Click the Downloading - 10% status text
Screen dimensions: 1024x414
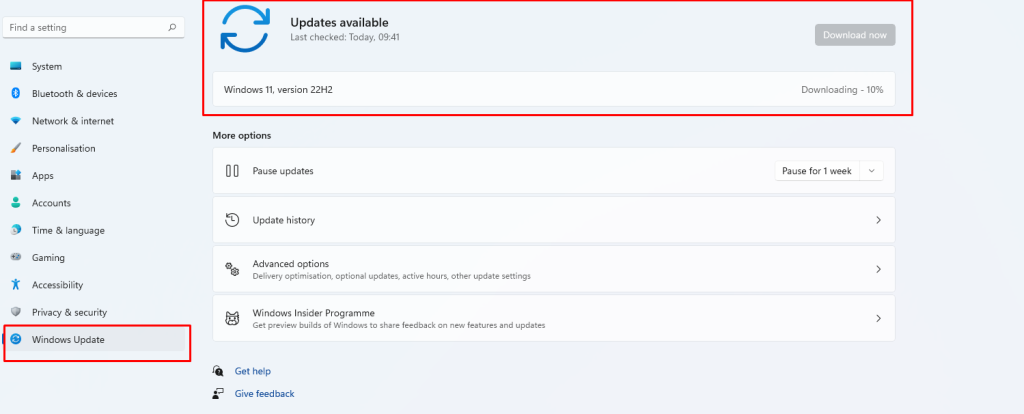coord(842,89)
